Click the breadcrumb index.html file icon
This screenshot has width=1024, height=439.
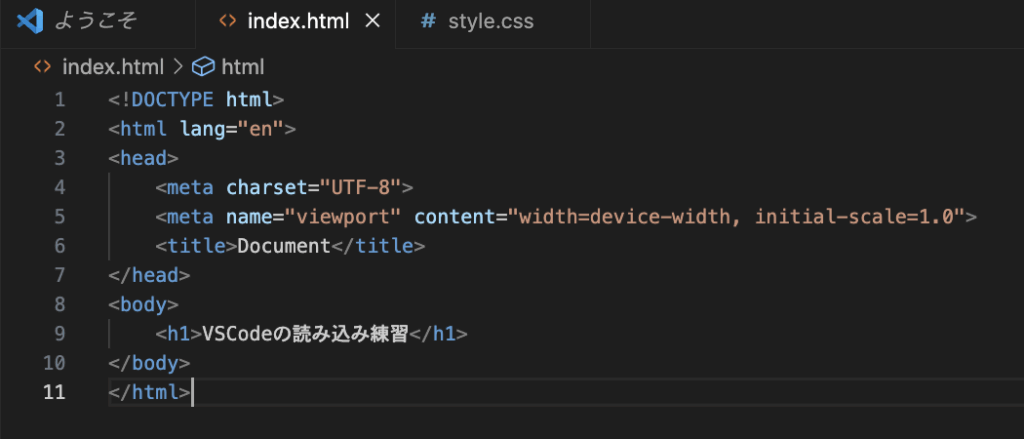[x=42, y=67]
